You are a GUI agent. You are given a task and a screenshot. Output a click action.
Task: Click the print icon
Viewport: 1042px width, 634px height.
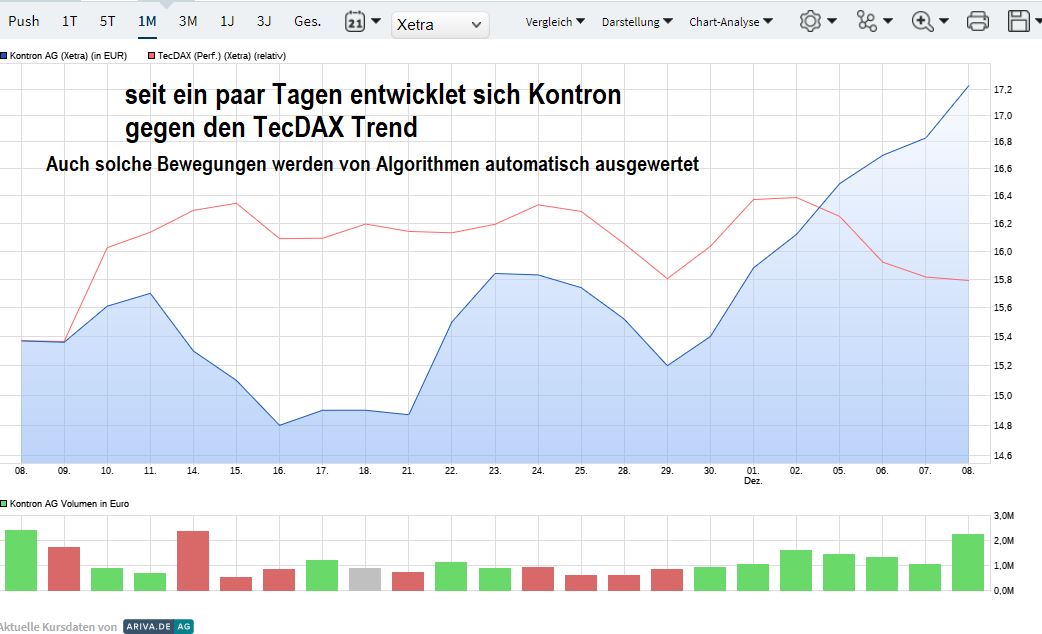(977, 19)
